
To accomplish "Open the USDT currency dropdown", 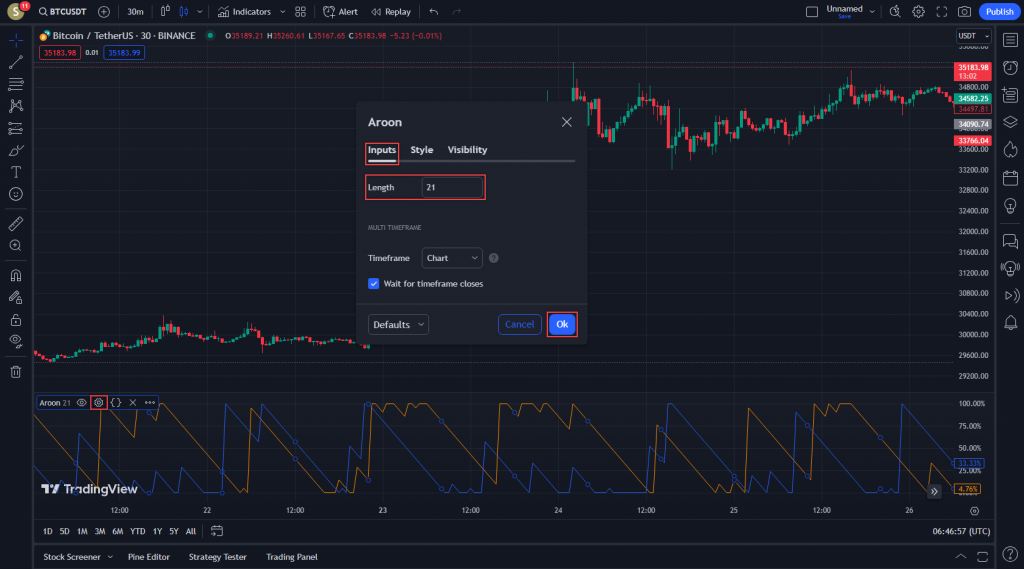I will coord(970,36).
